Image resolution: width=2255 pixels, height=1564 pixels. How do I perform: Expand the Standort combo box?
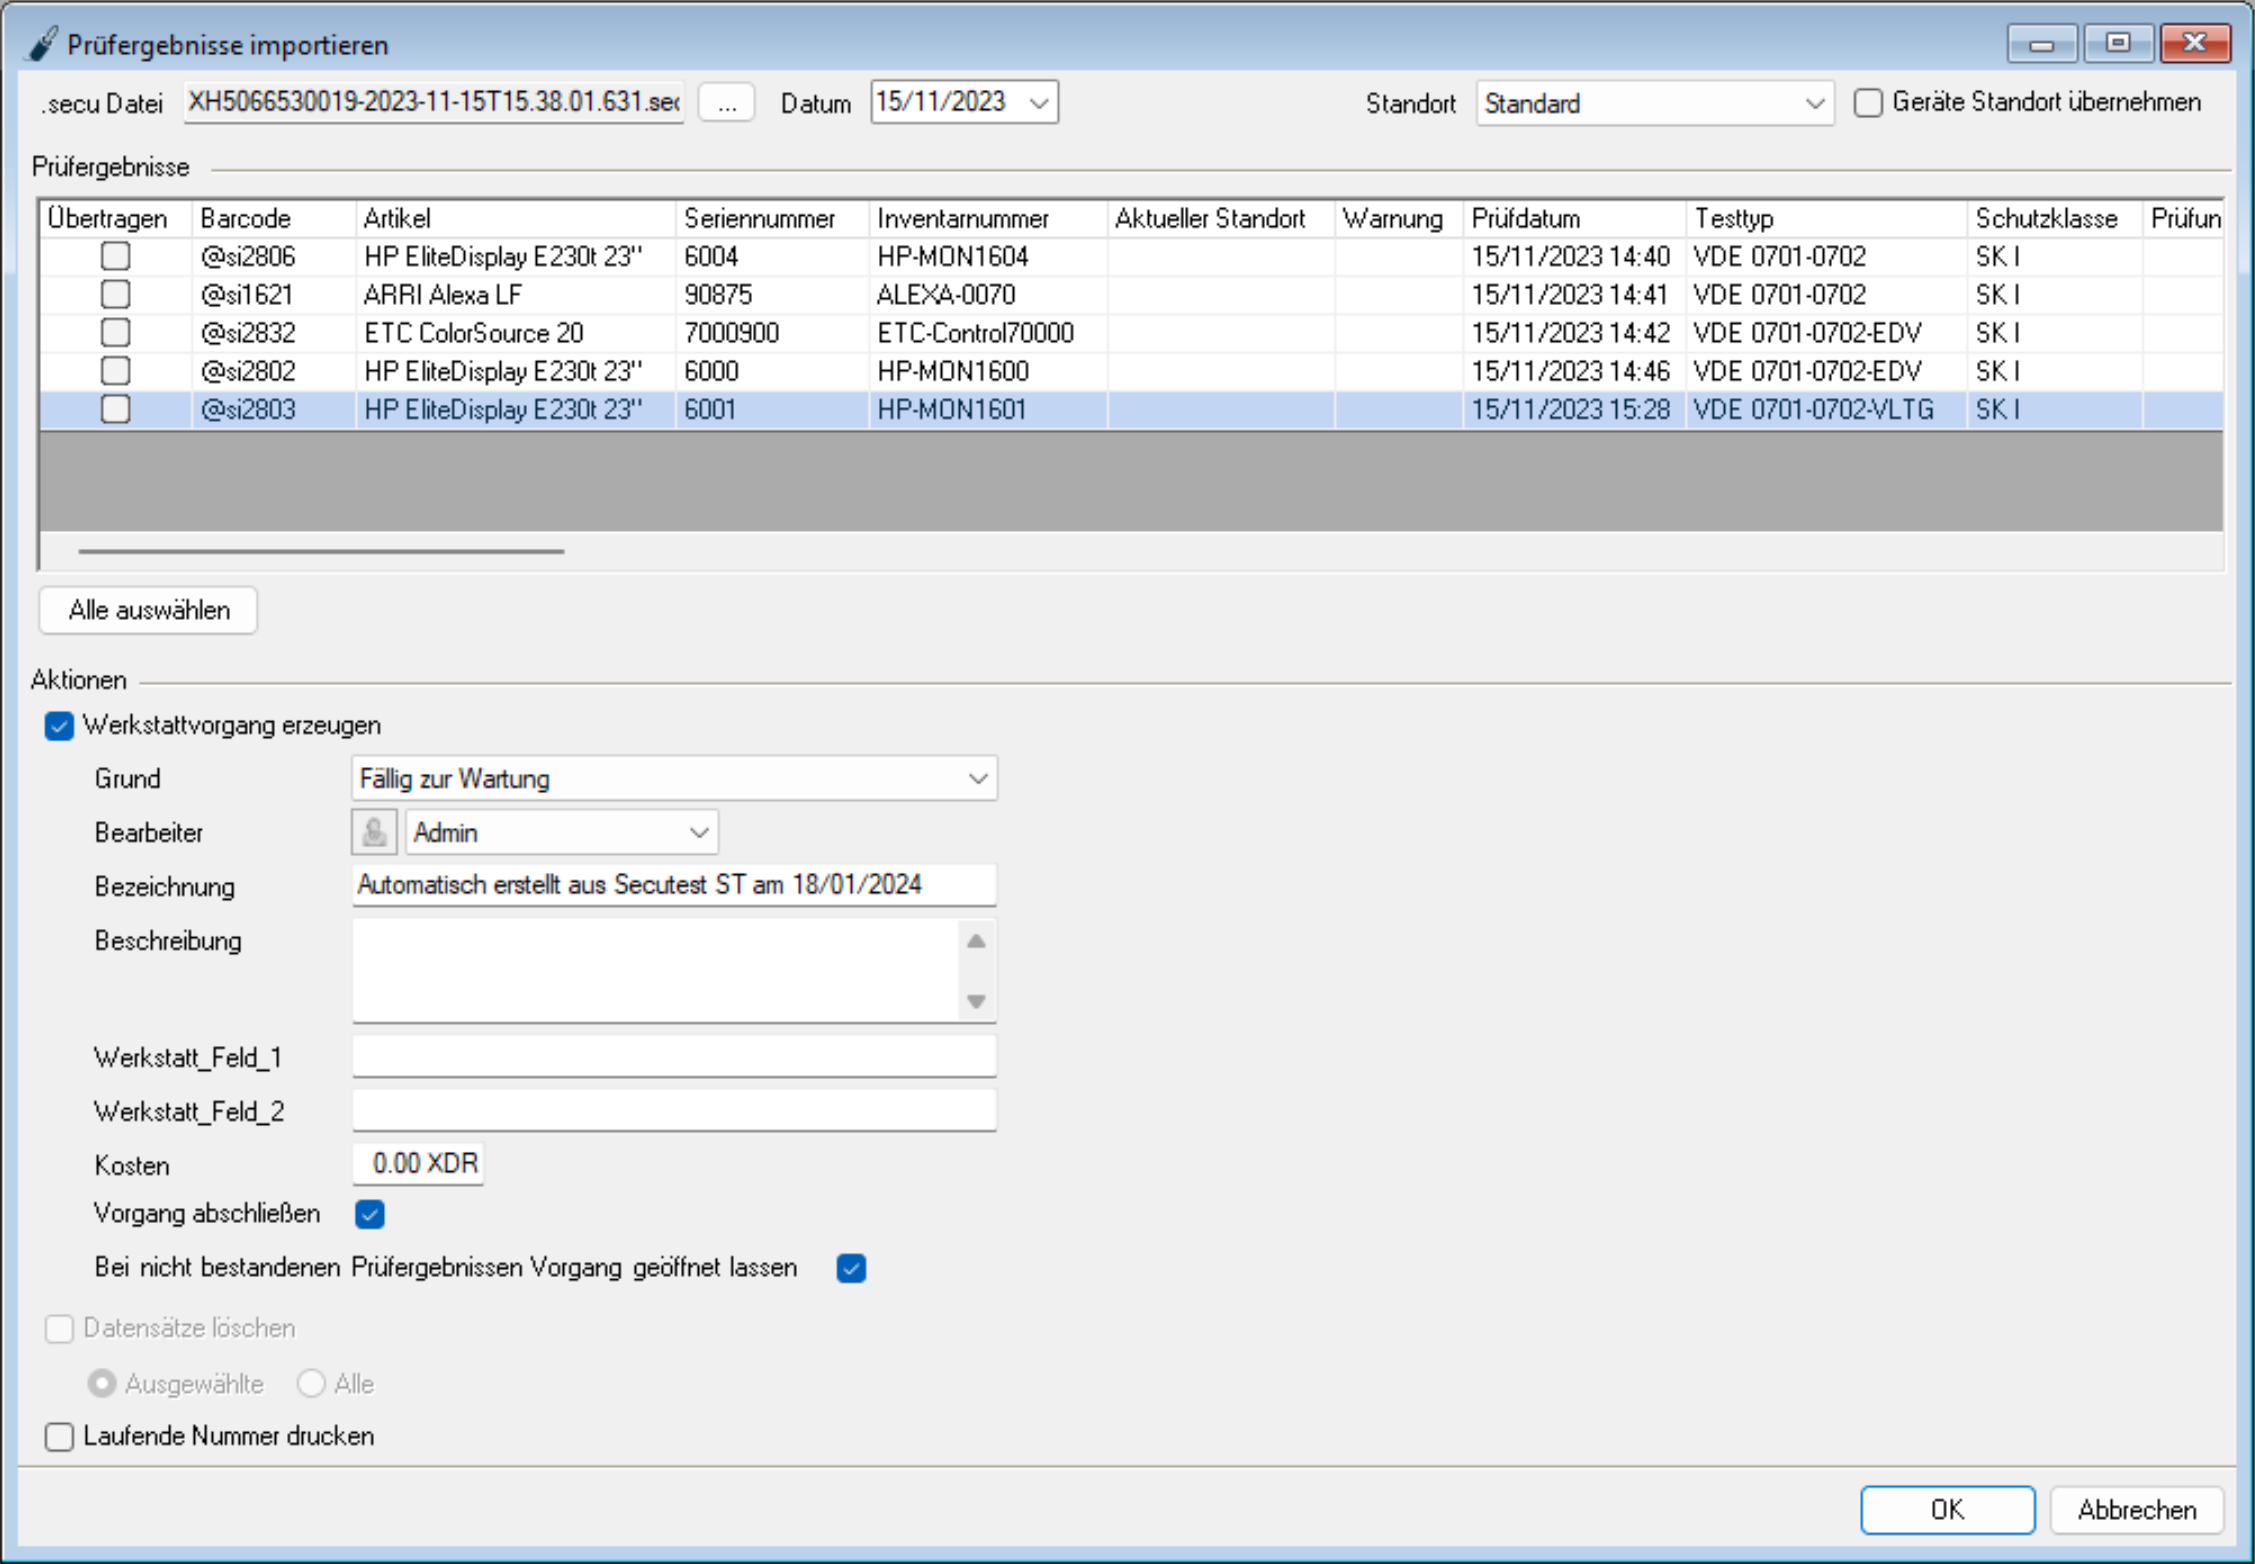coord(1814,104)
